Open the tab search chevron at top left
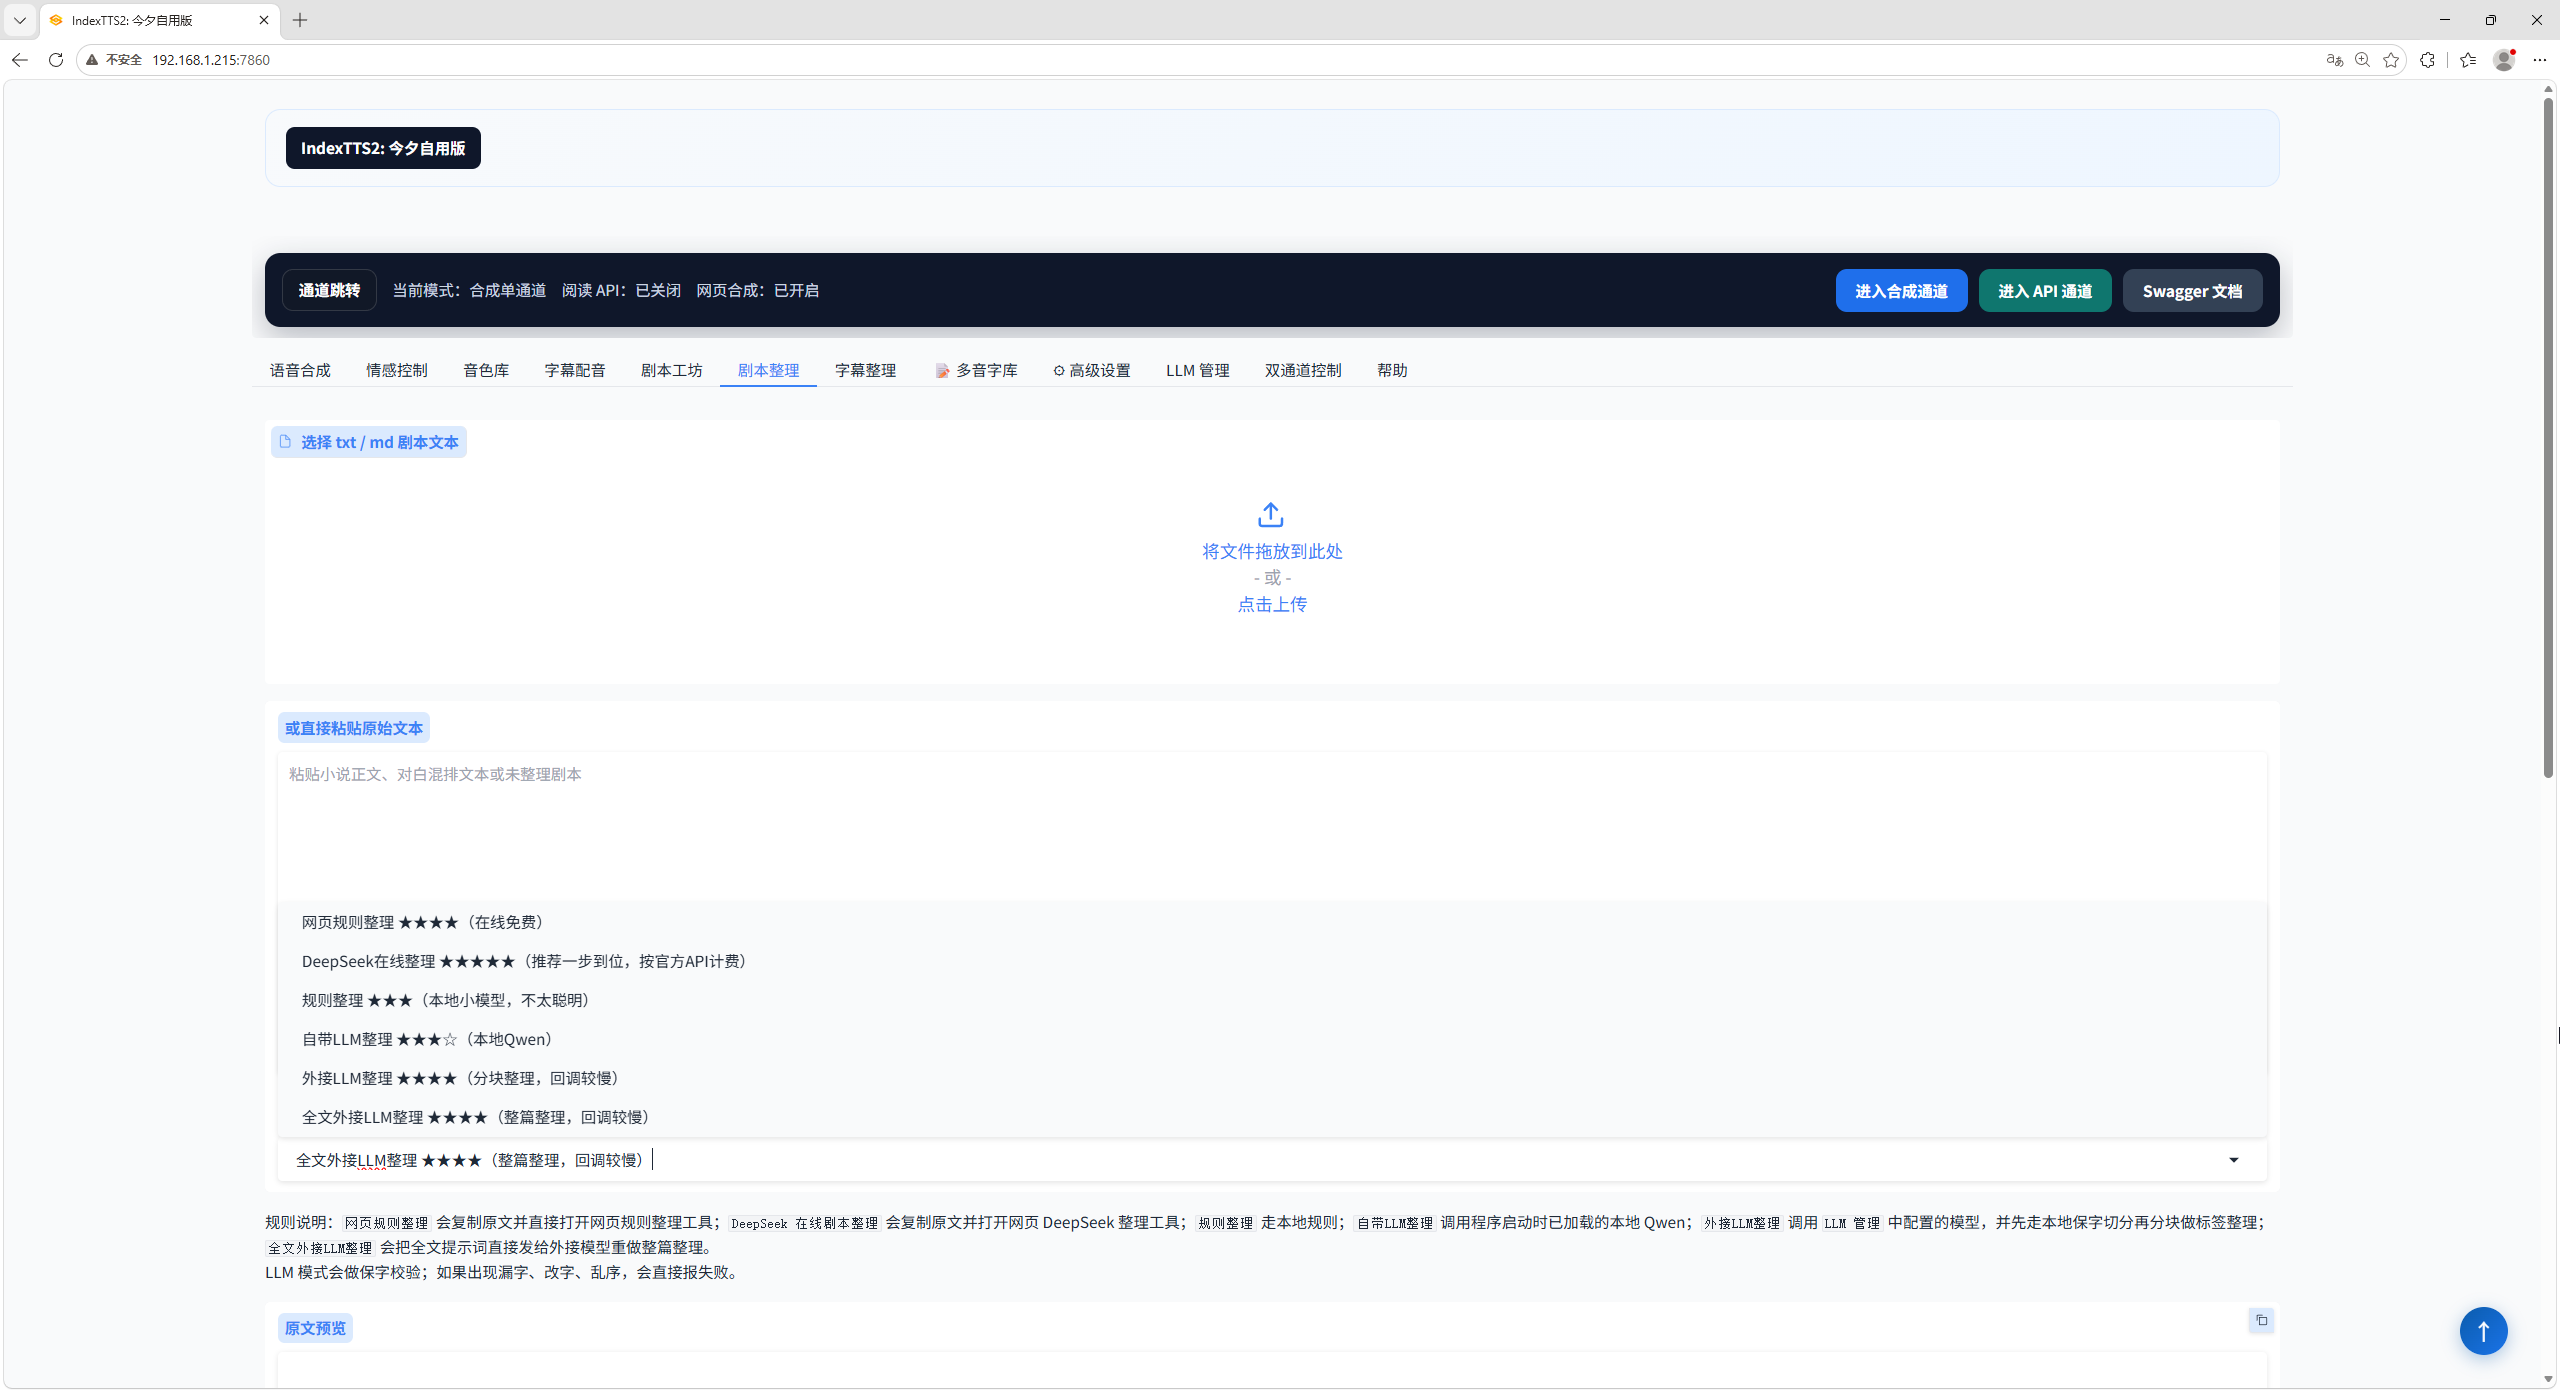This screenshot has width=2560, height=1392. tap(19, 20)
